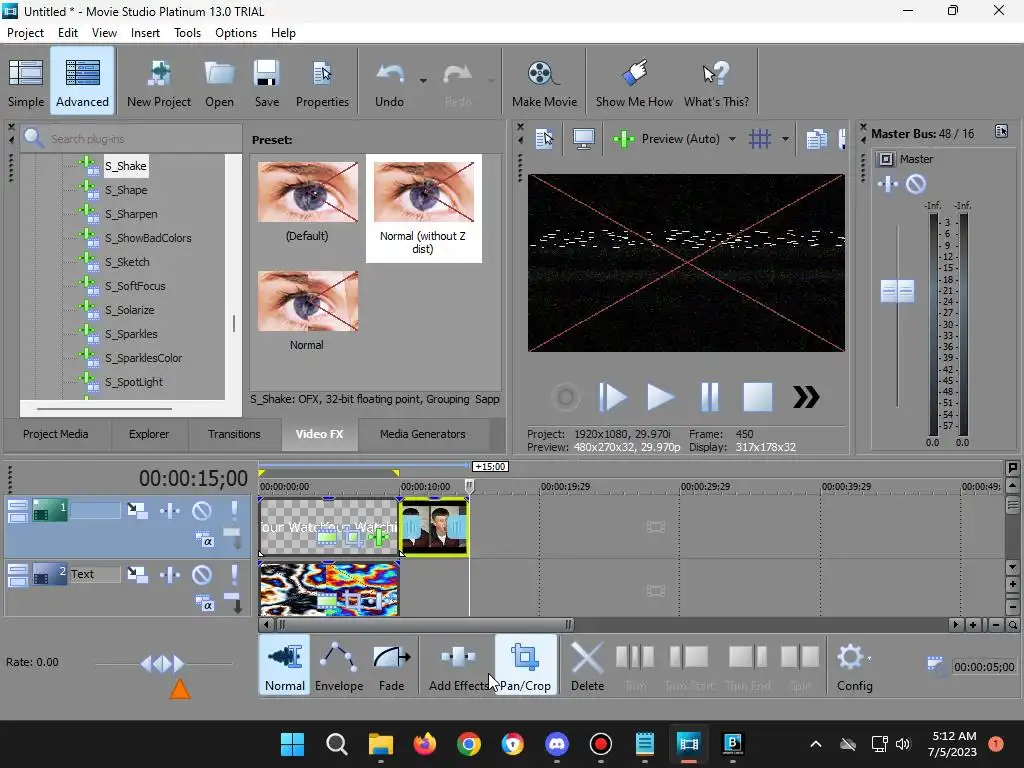Open track motion on track 1

[137, 510]
